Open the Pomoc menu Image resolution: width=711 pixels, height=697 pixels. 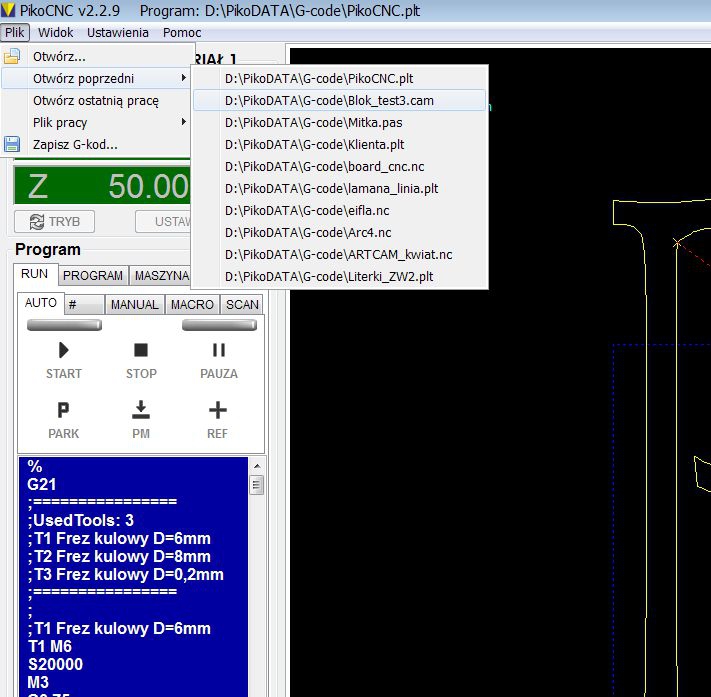point(182,33)
